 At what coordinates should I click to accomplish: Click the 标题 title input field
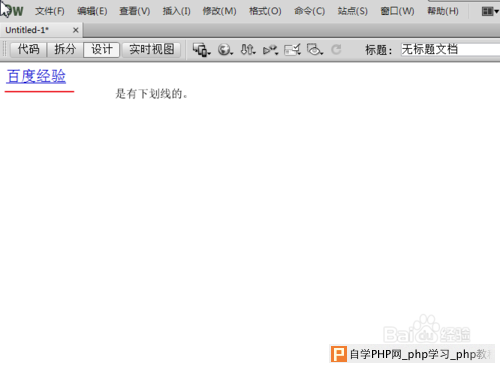pyautogui.click(x=450, y=50)
